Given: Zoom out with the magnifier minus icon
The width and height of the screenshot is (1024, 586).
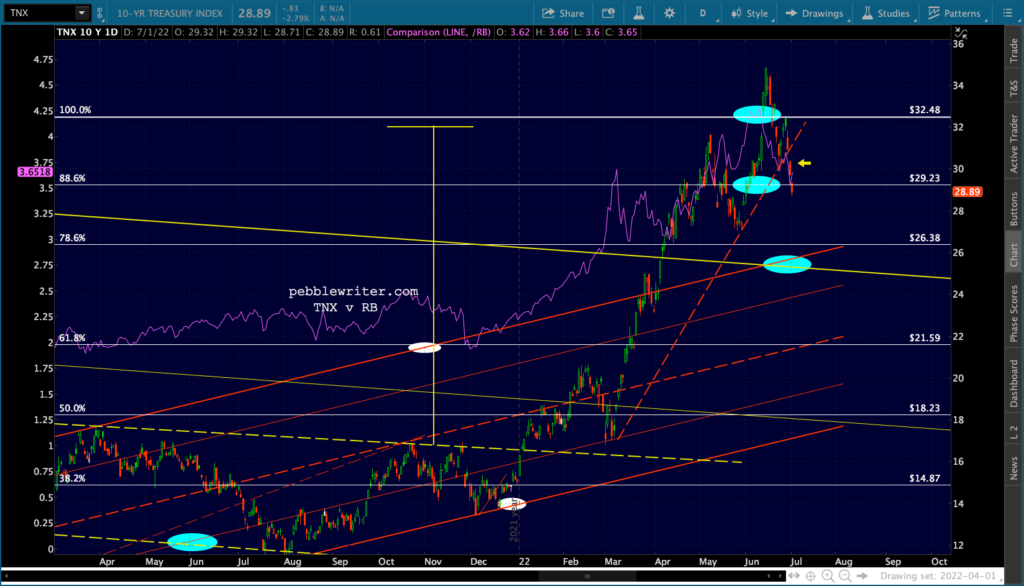Looking at the screenshot, I should [x=845, y=576].
